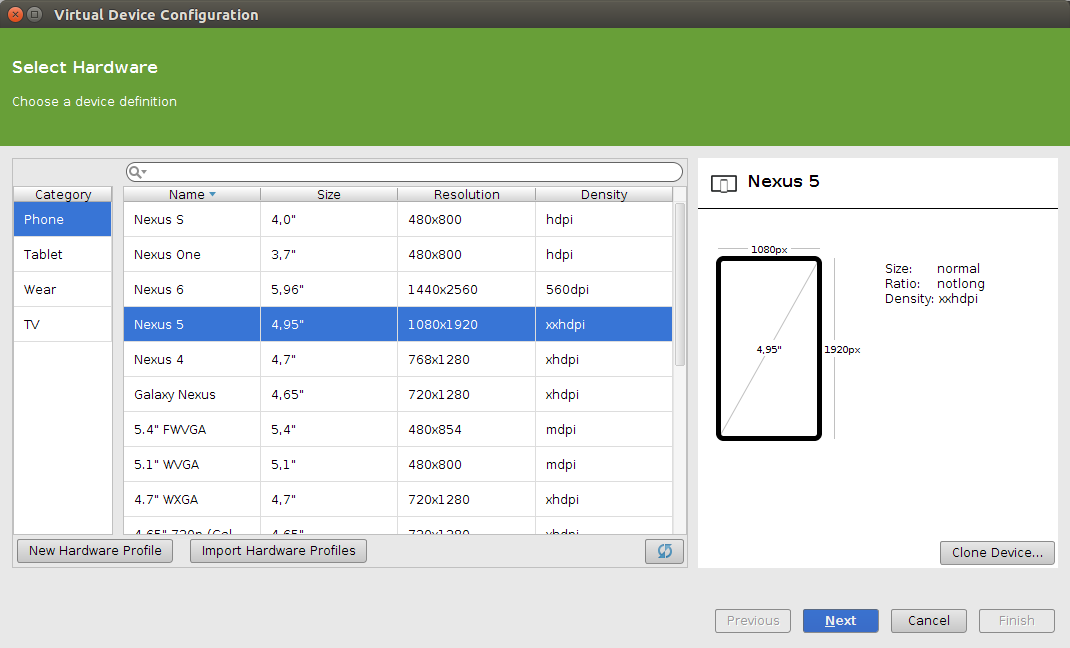This screenshot has height=648, width=1070.
Task: Click the 3,7" size cell for Nexus One
Action: [x=329, y=254]
